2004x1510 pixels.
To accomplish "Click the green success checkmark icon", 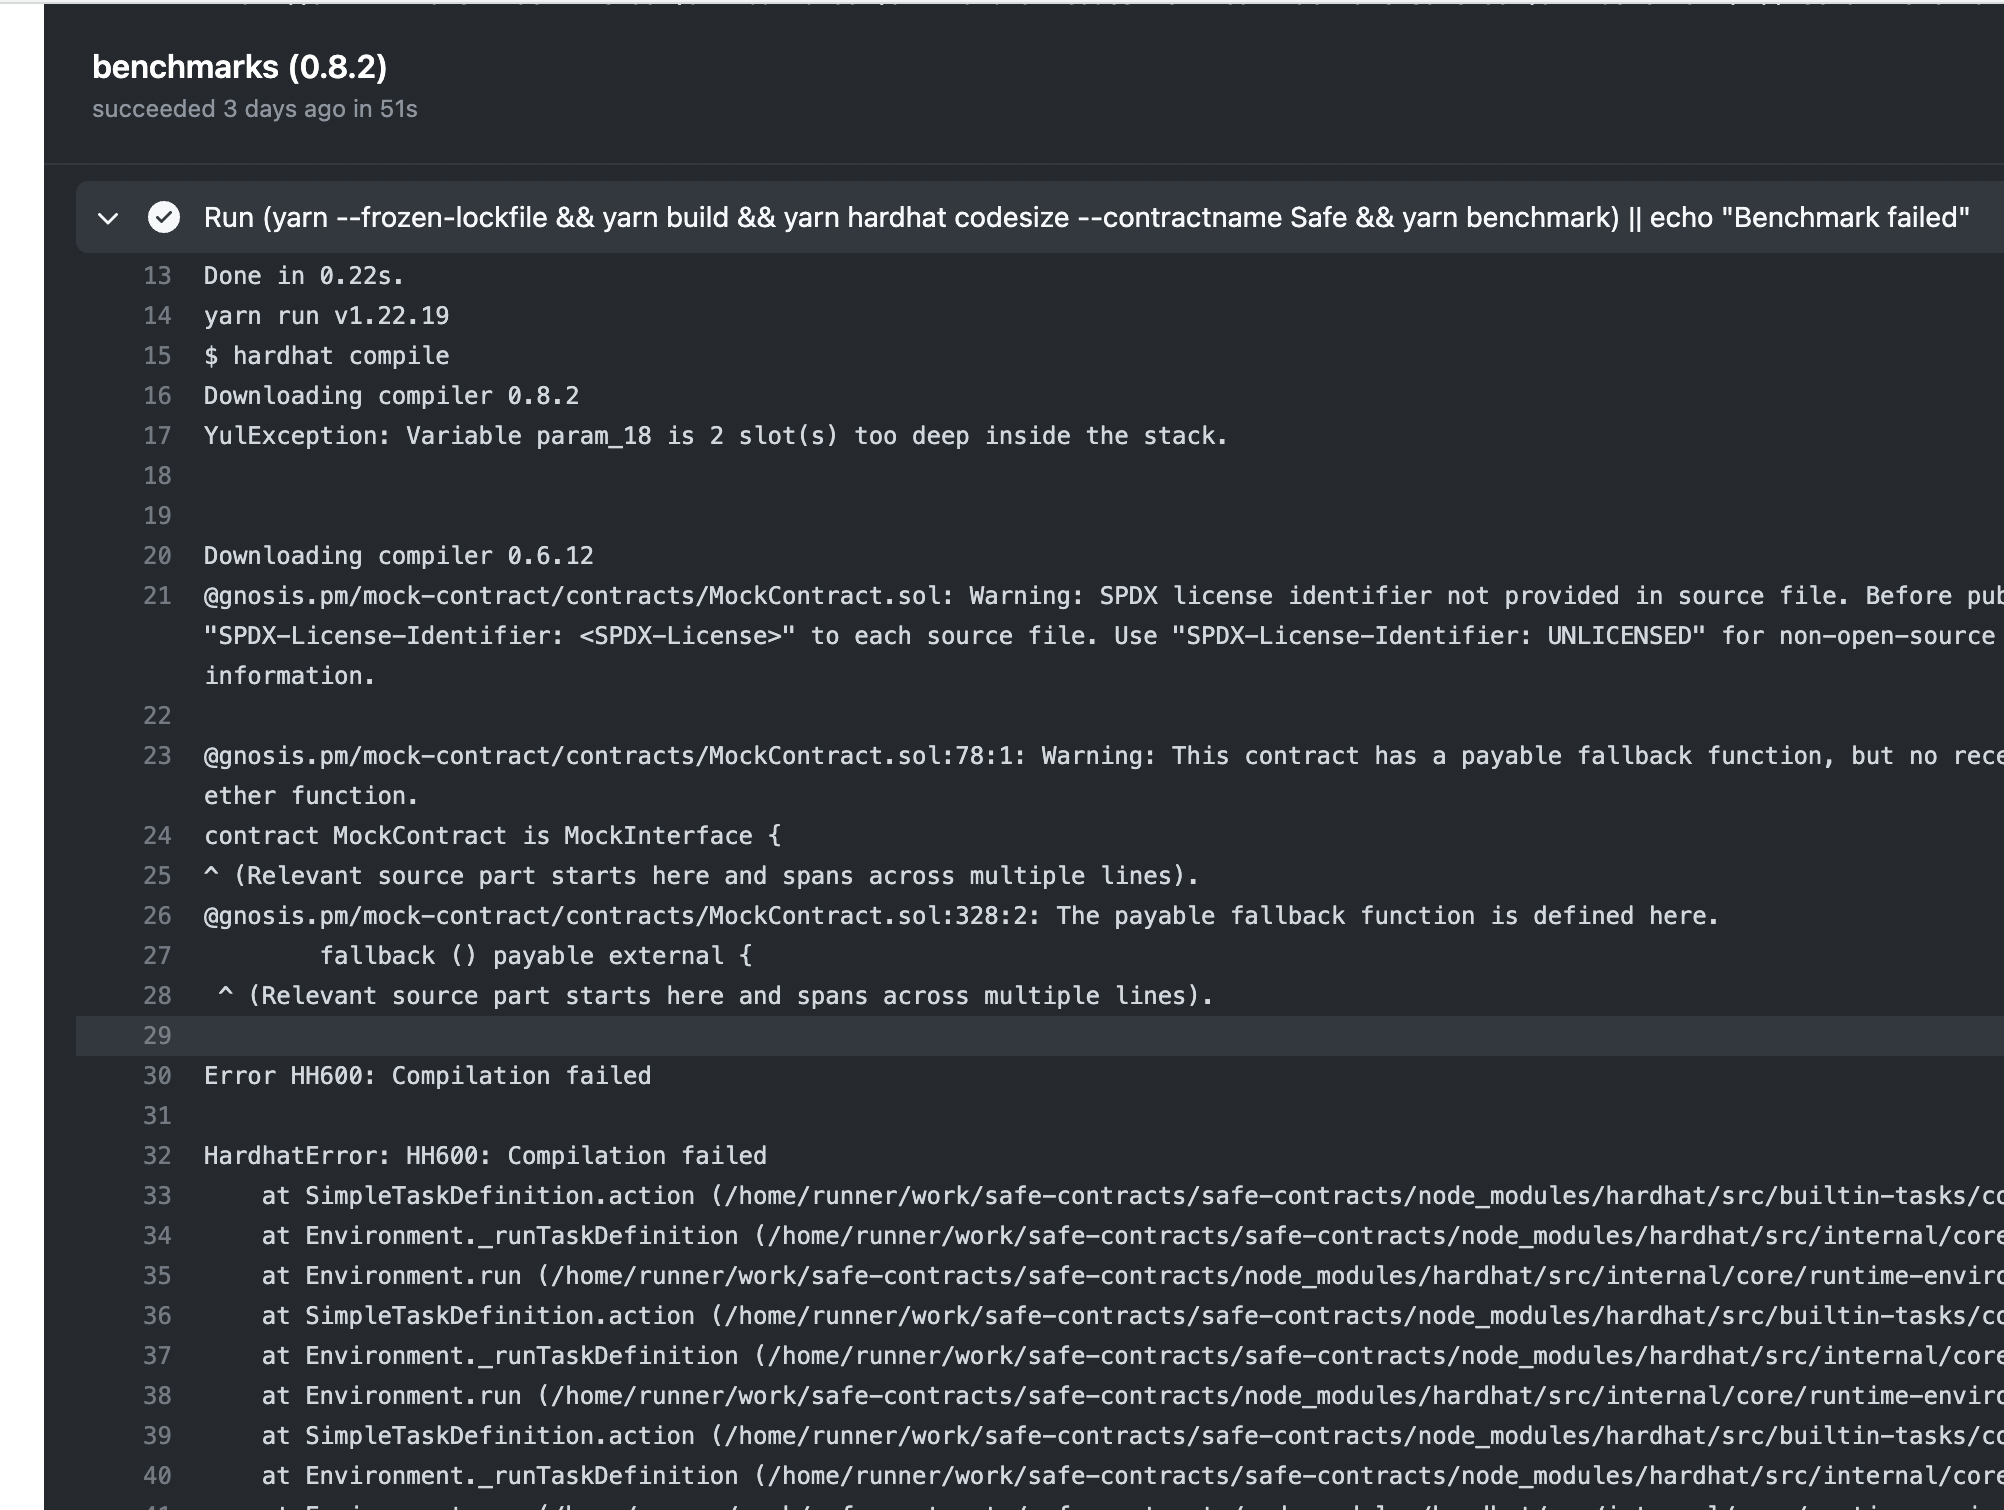I will coord(164,216).
